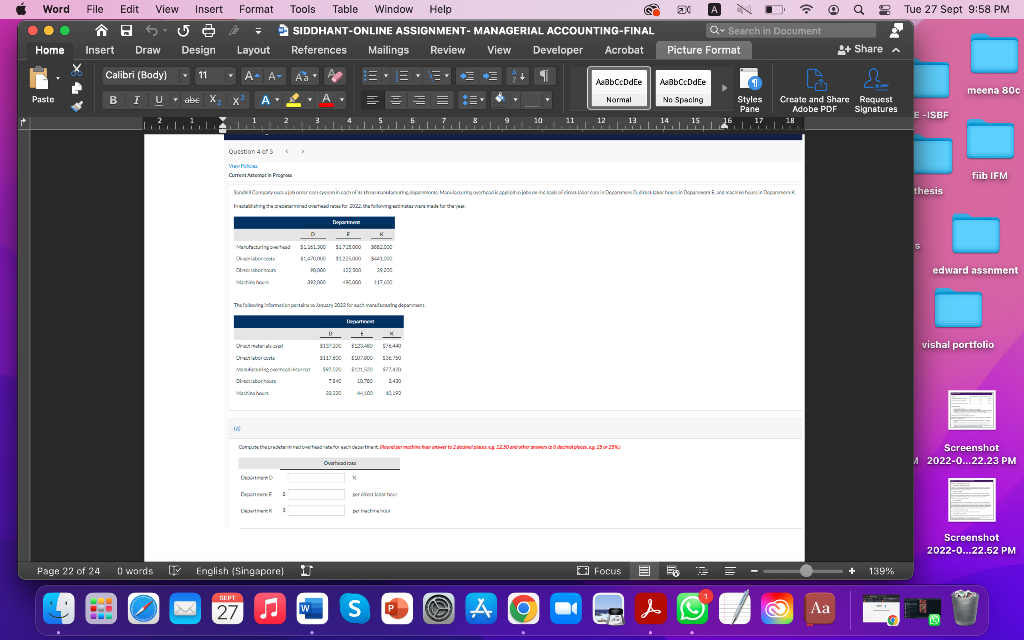This screenshot has height=640, width=1024.
Task: Open the highlight color dropdown arrow
Action: pos(311,99)
